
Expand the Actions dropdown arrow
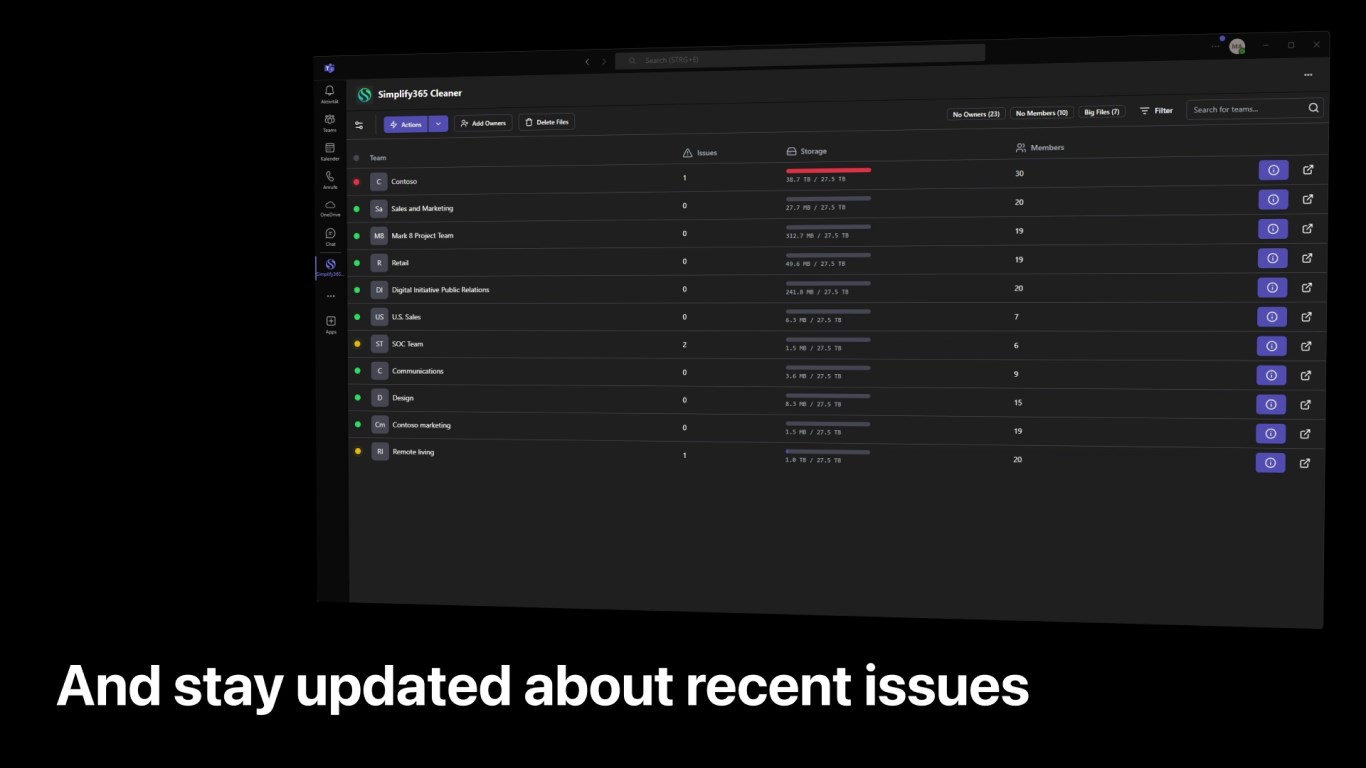pos(438,124)
